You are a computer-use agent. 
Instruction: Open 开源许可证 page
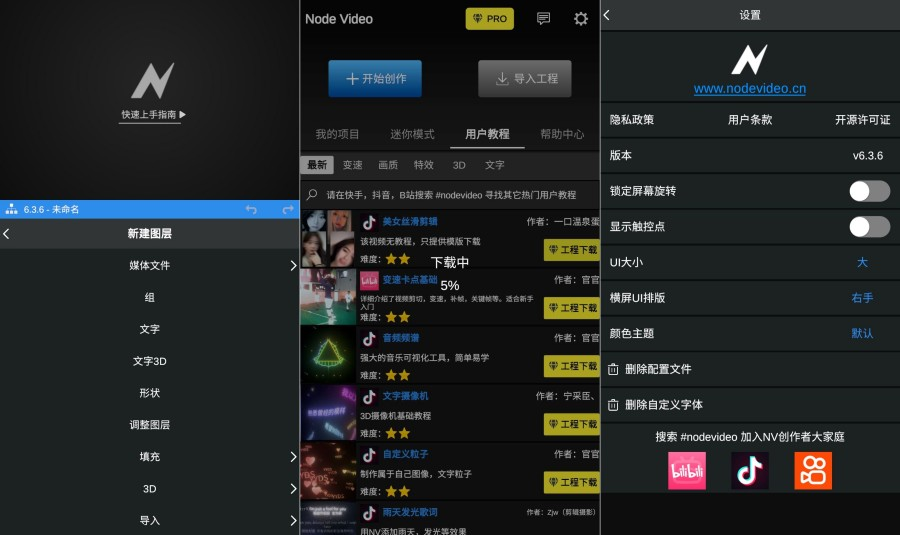pos(862,120)
